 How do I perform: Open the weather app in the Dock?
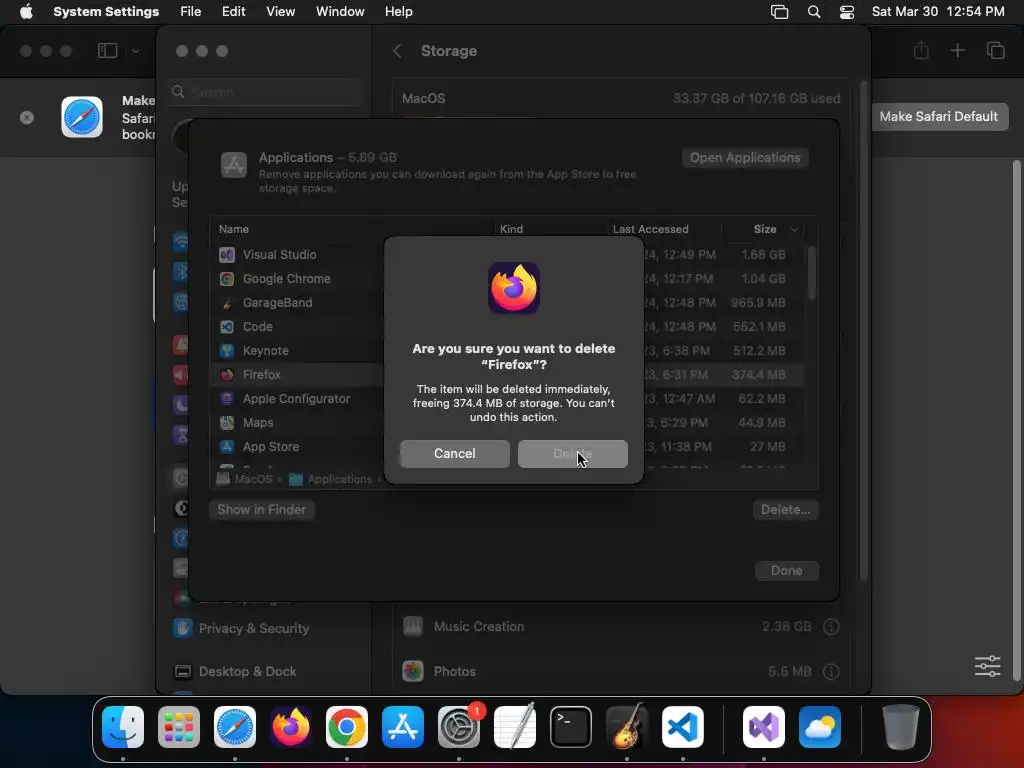click(x=820, y=726)
